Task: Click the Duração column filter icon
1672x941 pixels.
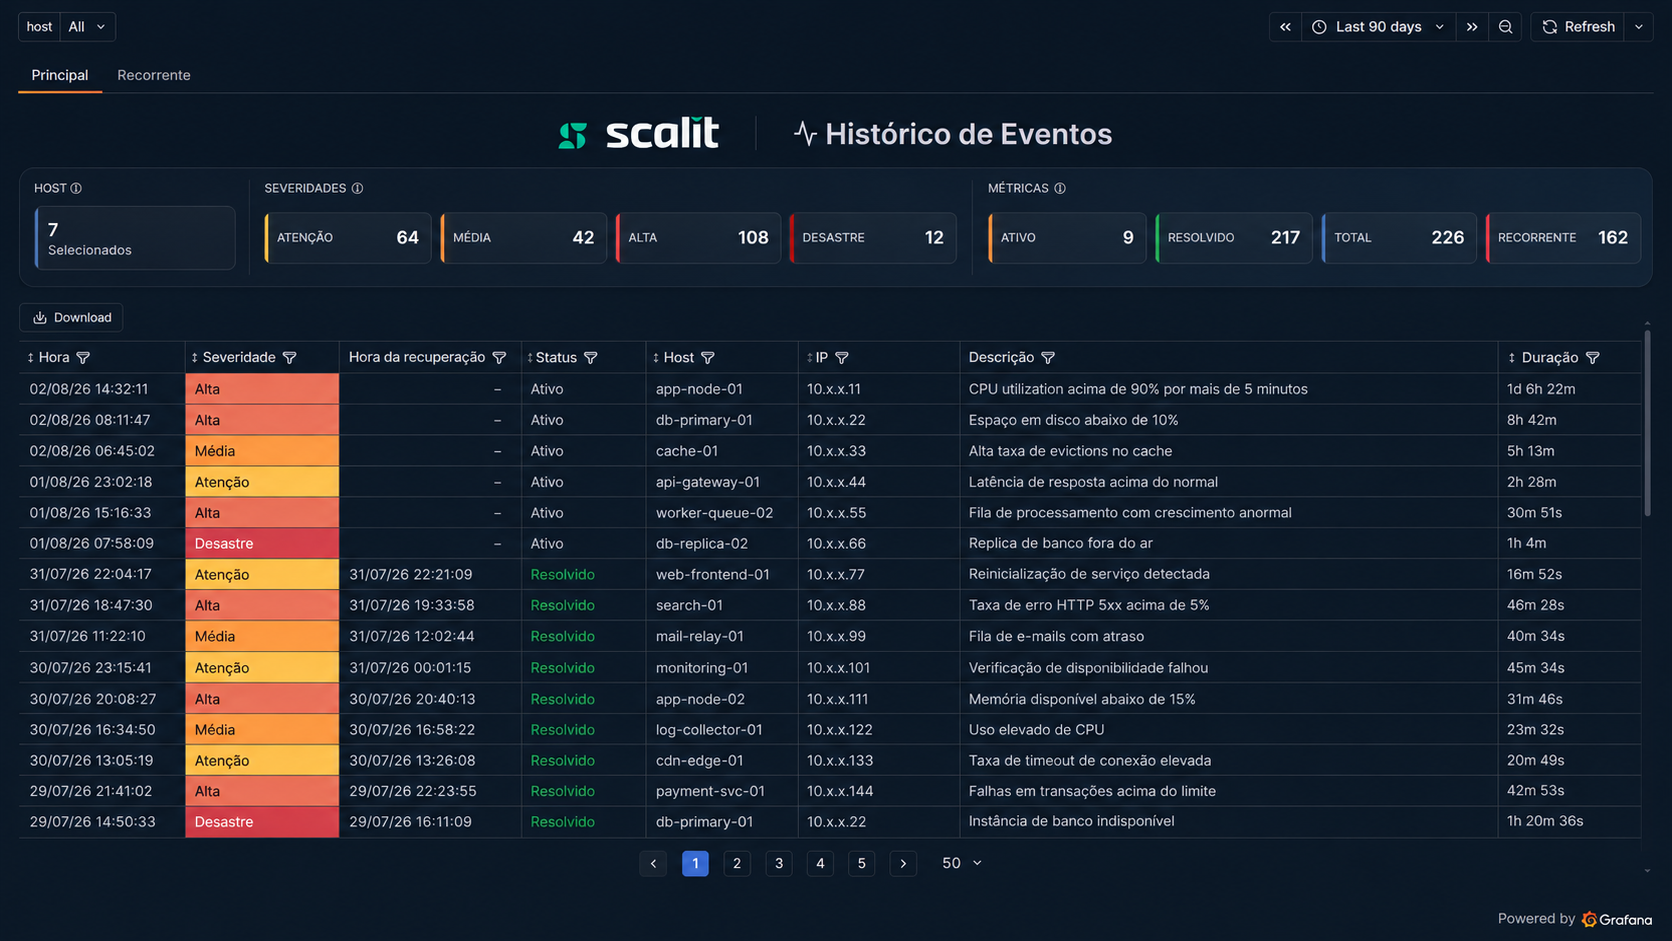Action: (1593, 358)
